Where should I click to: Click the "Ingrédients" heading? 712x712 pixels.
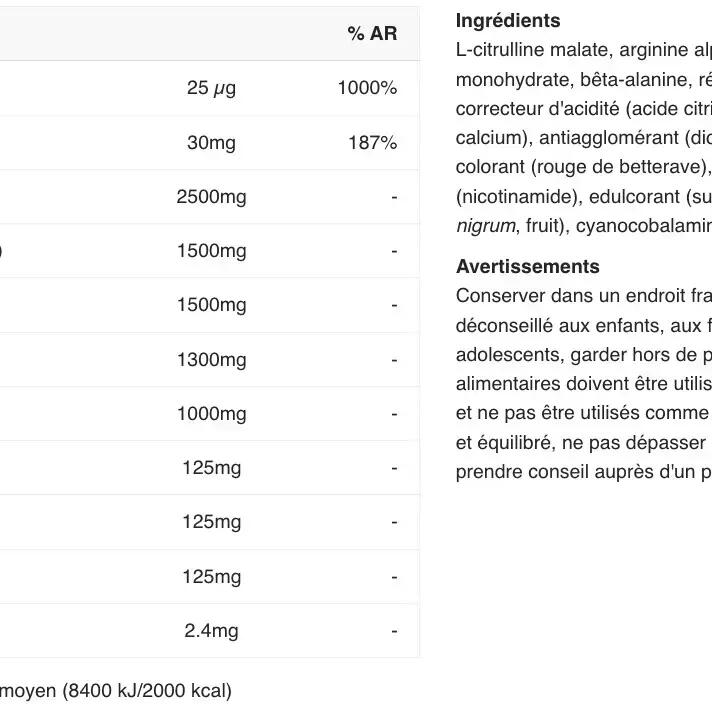508,21
